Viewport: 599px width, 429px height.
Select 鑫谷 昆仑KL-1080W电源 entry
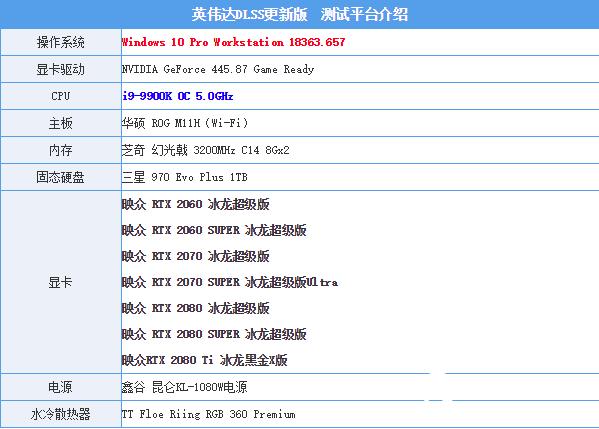click(x=184, y=387)
